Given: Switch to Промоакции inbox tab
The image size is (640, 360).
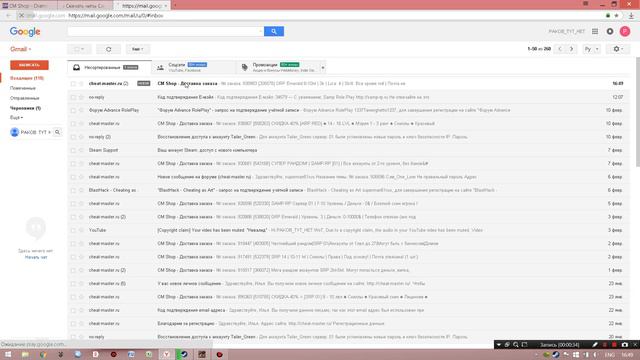Looking at the screenshot, I should point(278,67).
